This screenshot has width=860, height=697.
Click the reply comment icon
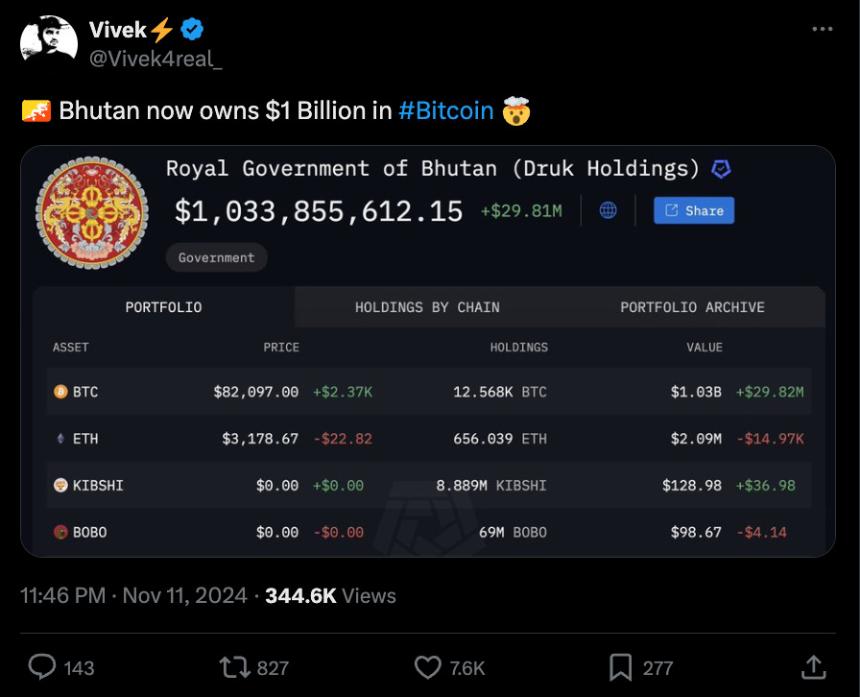[41, 667]
